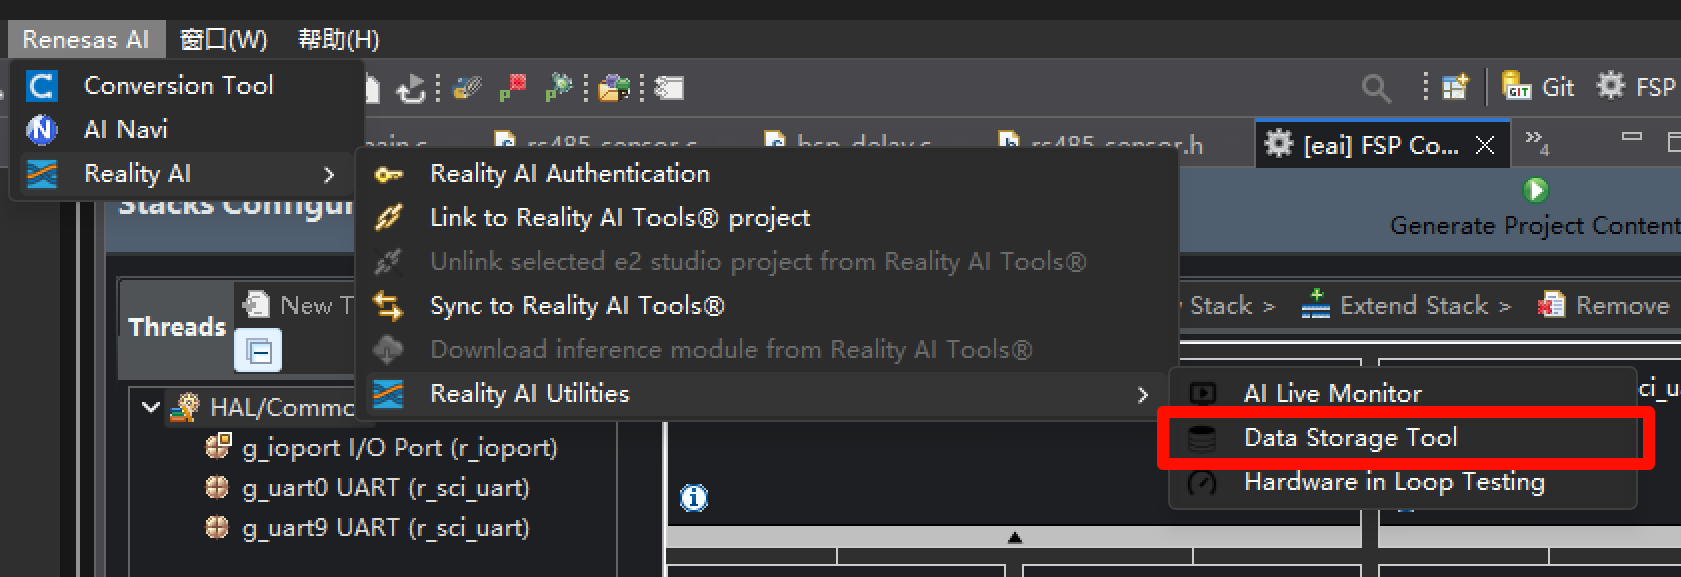
Task: Click the AI Navi N icon
Action: [42, 129]
